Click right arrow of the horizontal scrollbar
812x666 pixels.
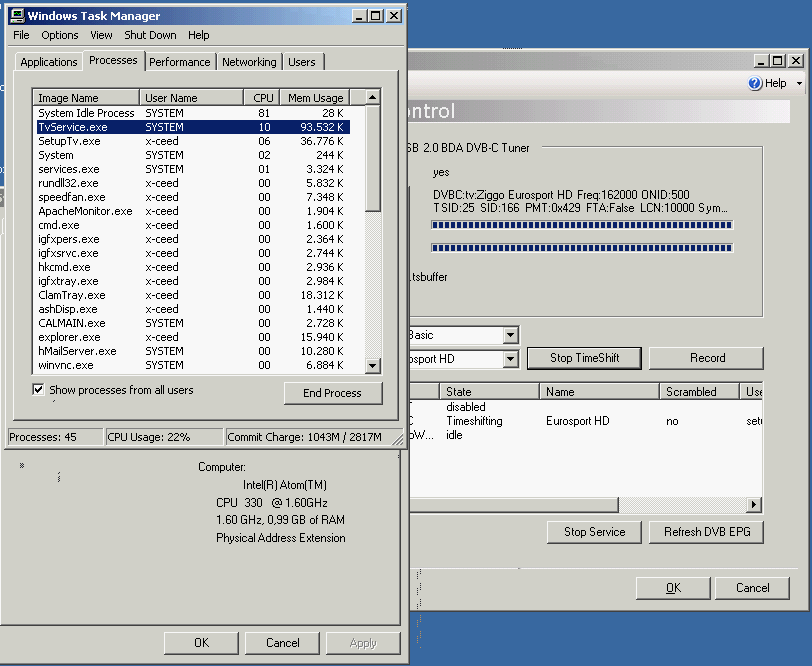[x=753, y=505]
